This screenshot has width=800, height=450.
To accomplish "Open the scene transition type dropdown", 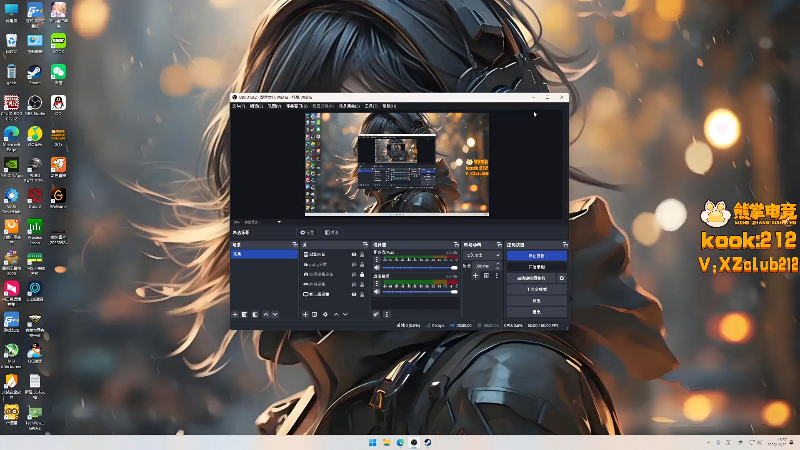I will click(x=482, y=255).
